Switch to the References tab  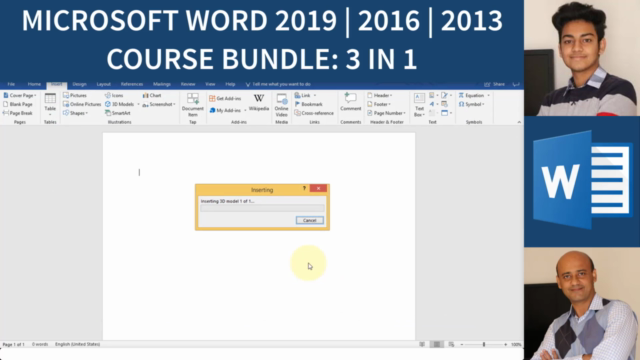(x=132, y=84)
